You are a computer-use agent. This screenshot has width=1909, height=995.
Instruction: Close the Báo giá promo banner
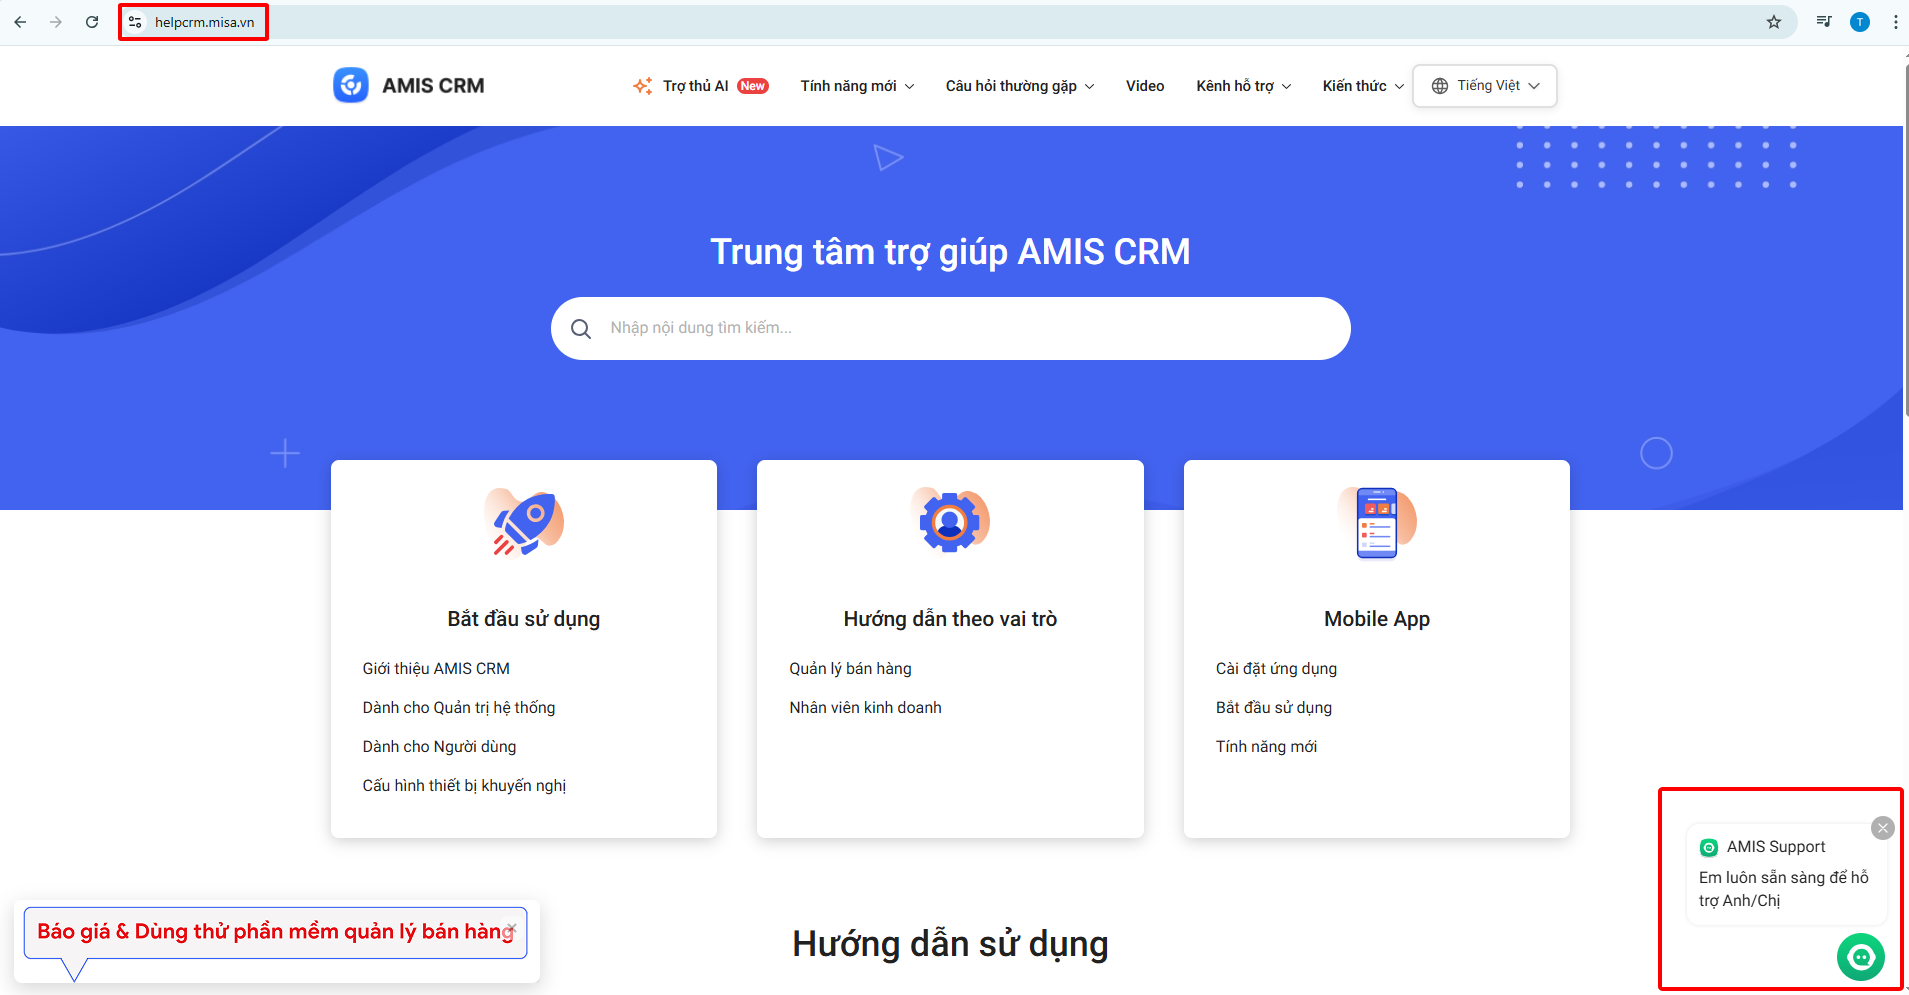pyautogui.click(x=512, y=926)
